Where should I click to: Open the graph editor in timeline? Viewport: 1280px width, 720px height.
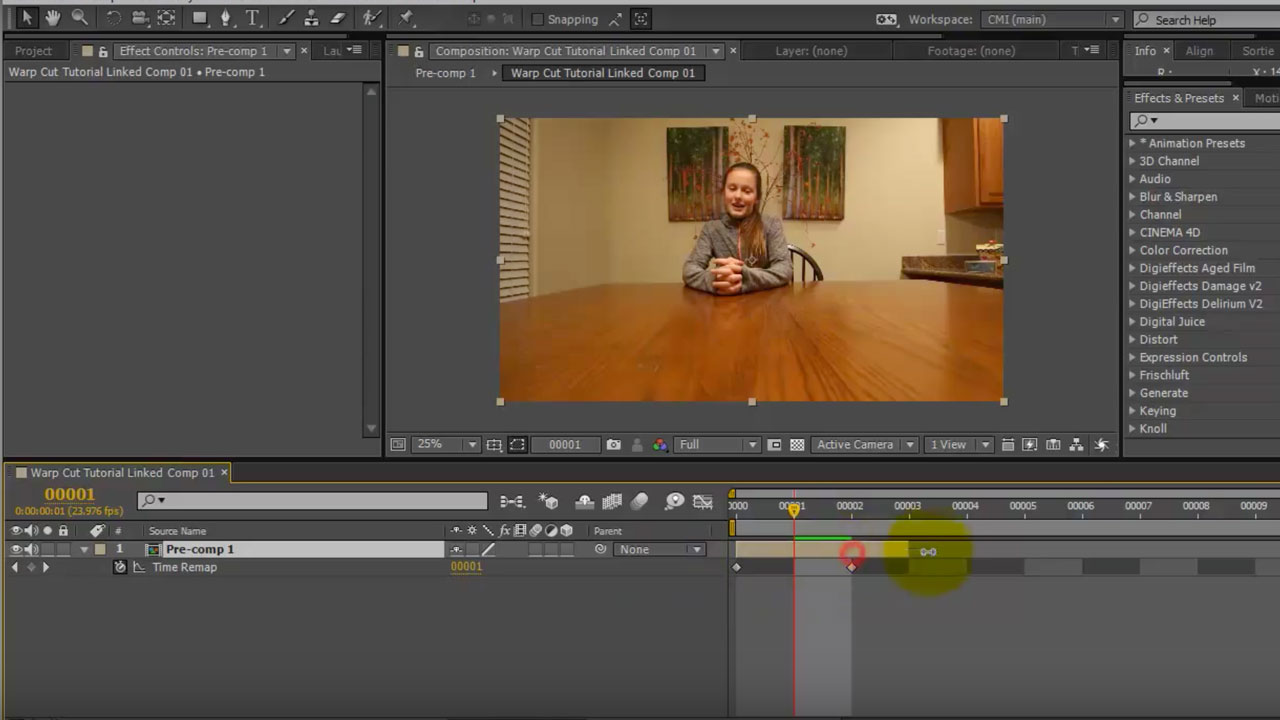click(x=703, y=502)
